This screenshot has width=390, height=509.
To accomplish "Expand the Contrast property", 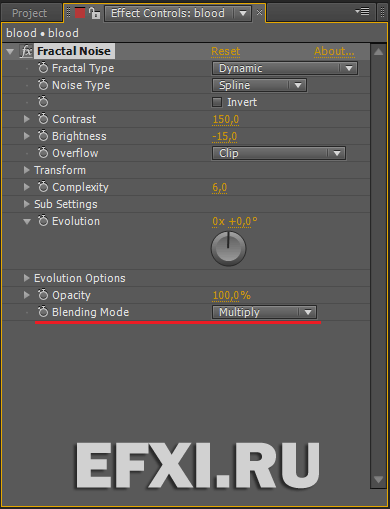I will click(27, 119).
